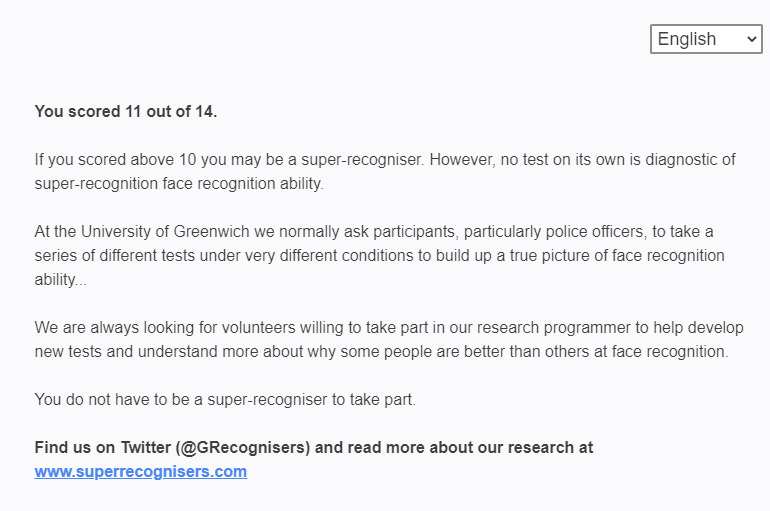Click the word 'ability...' ending third paragraph

click(60, 279)
